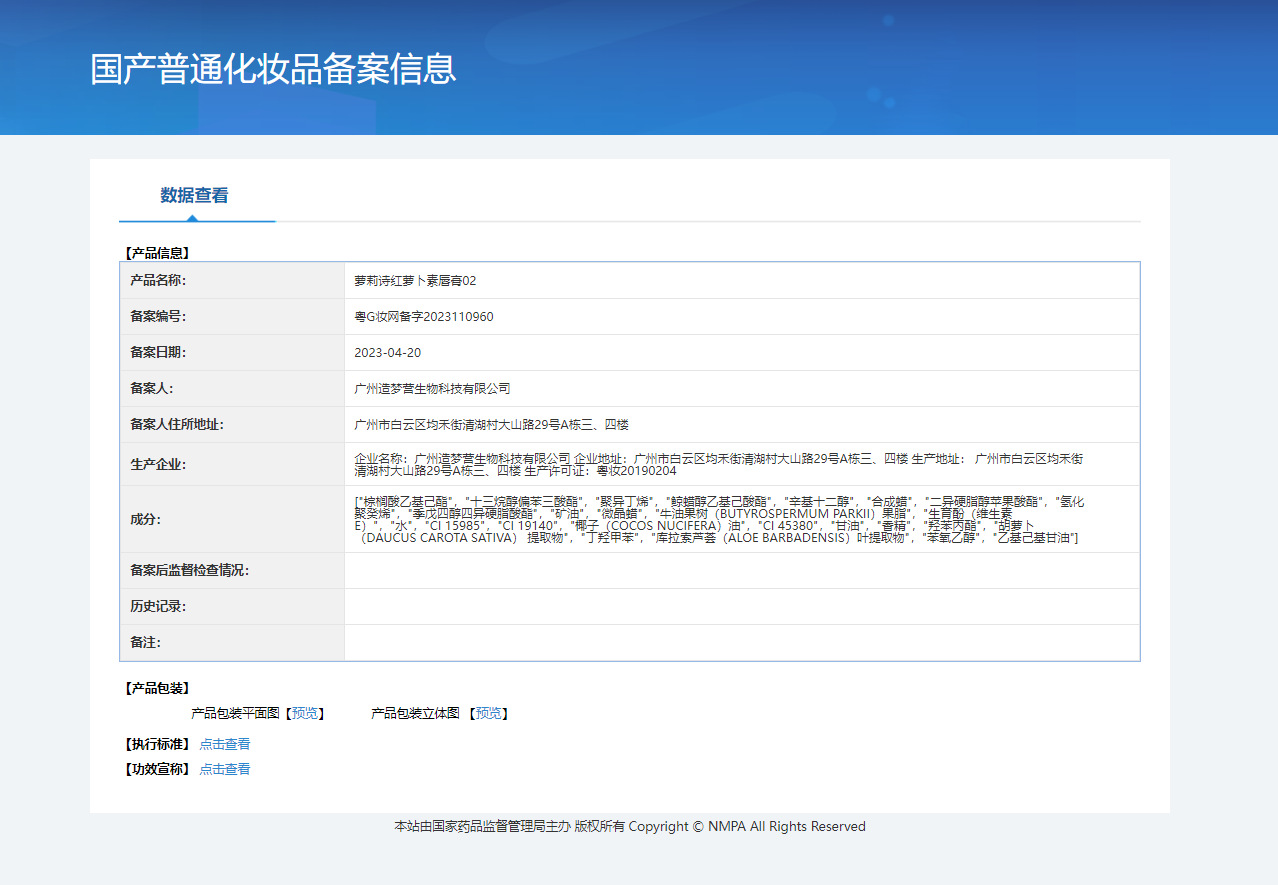Click the 【功效宣称】 label

coord(157,769)
